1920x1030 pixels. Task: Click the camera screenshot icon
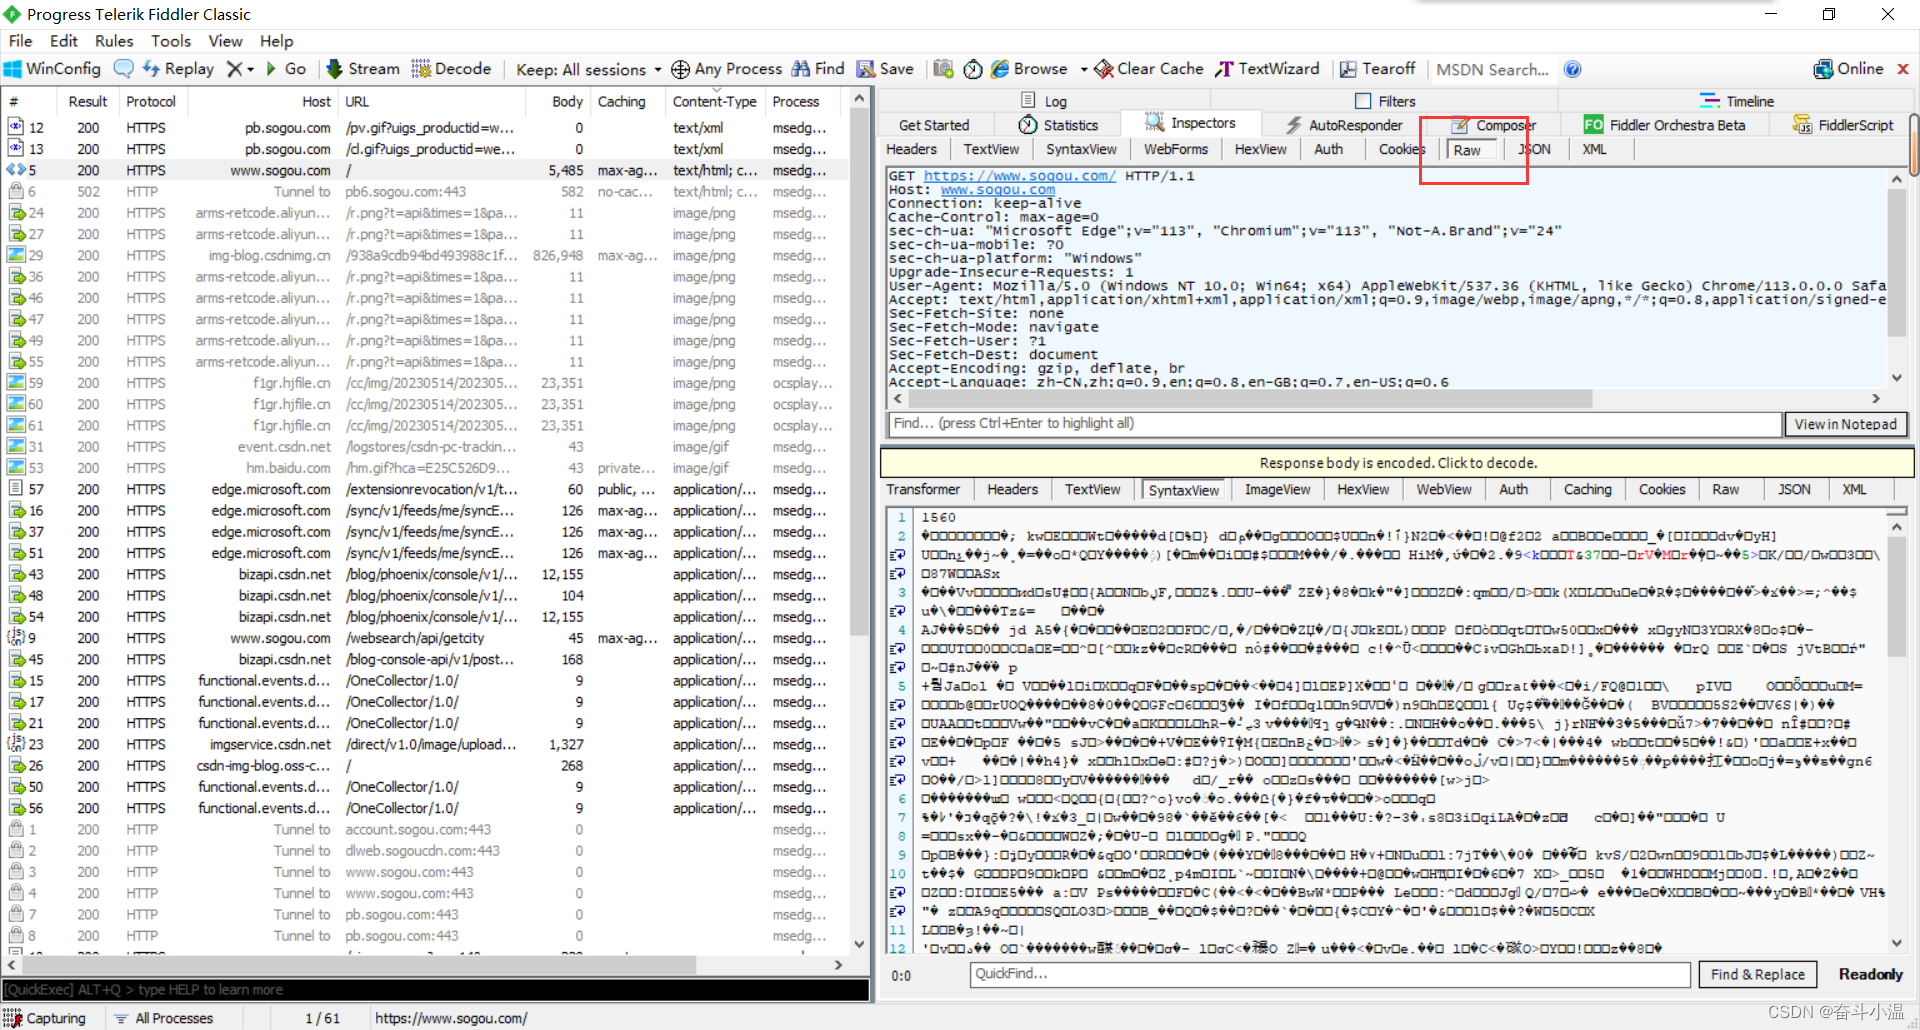(943, 69)
